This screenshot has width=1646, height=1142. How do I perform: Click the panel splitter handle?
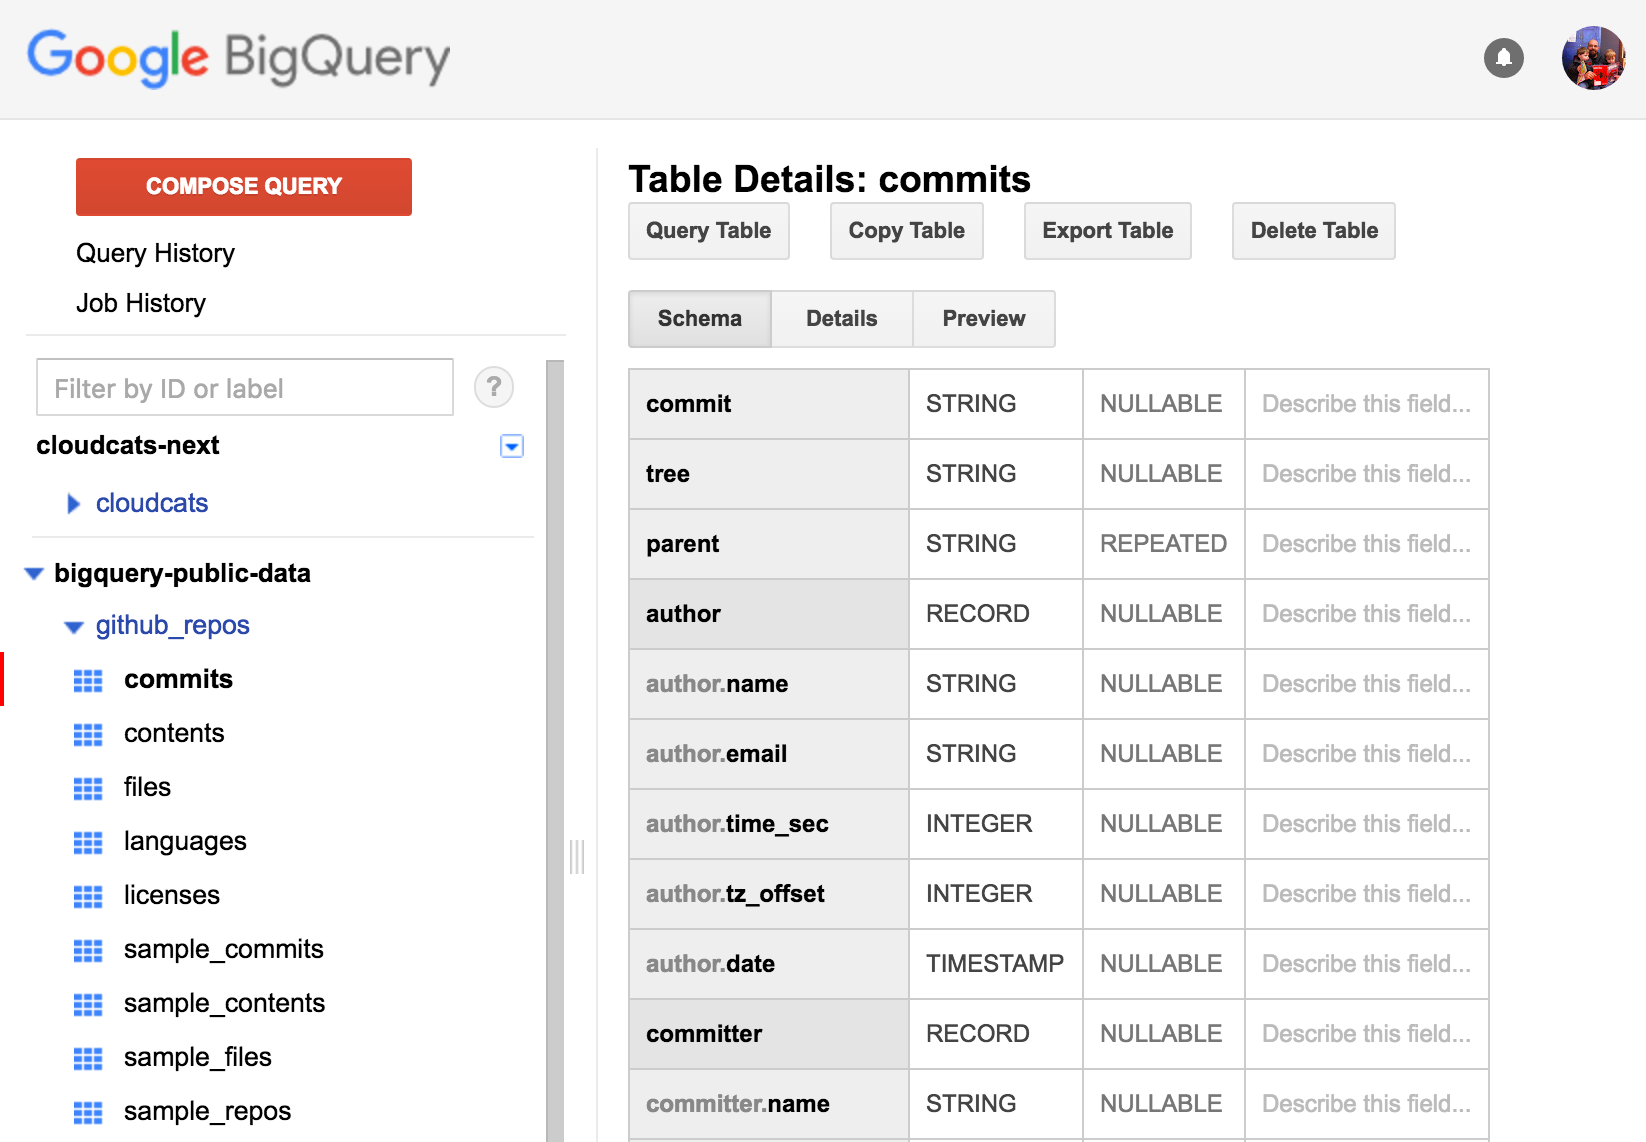577,857
